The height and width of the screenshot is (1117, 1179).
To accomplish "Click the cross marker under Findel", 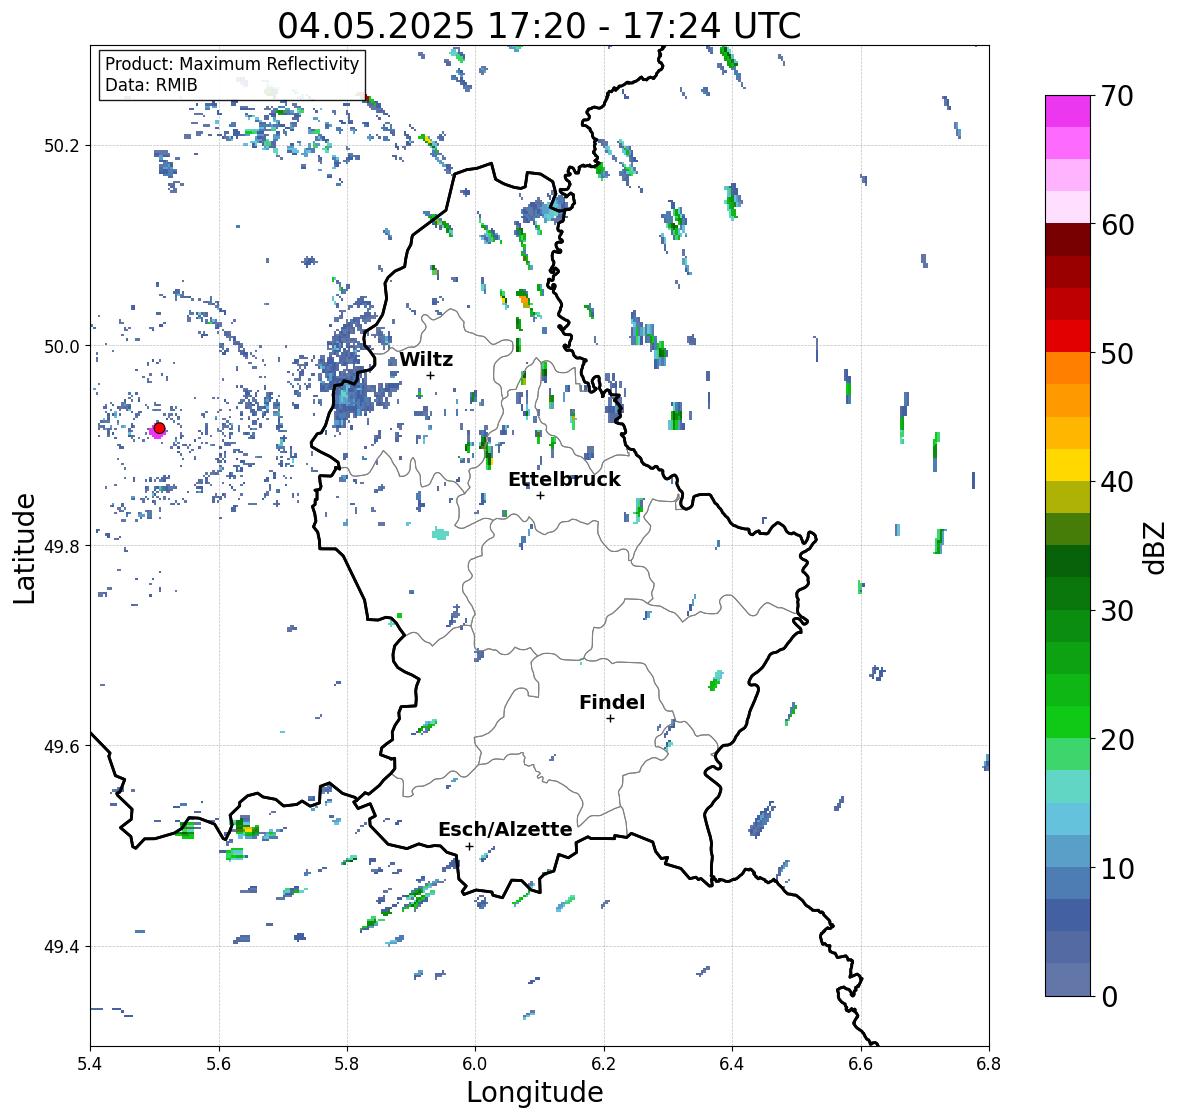I will tap(610, 719).
